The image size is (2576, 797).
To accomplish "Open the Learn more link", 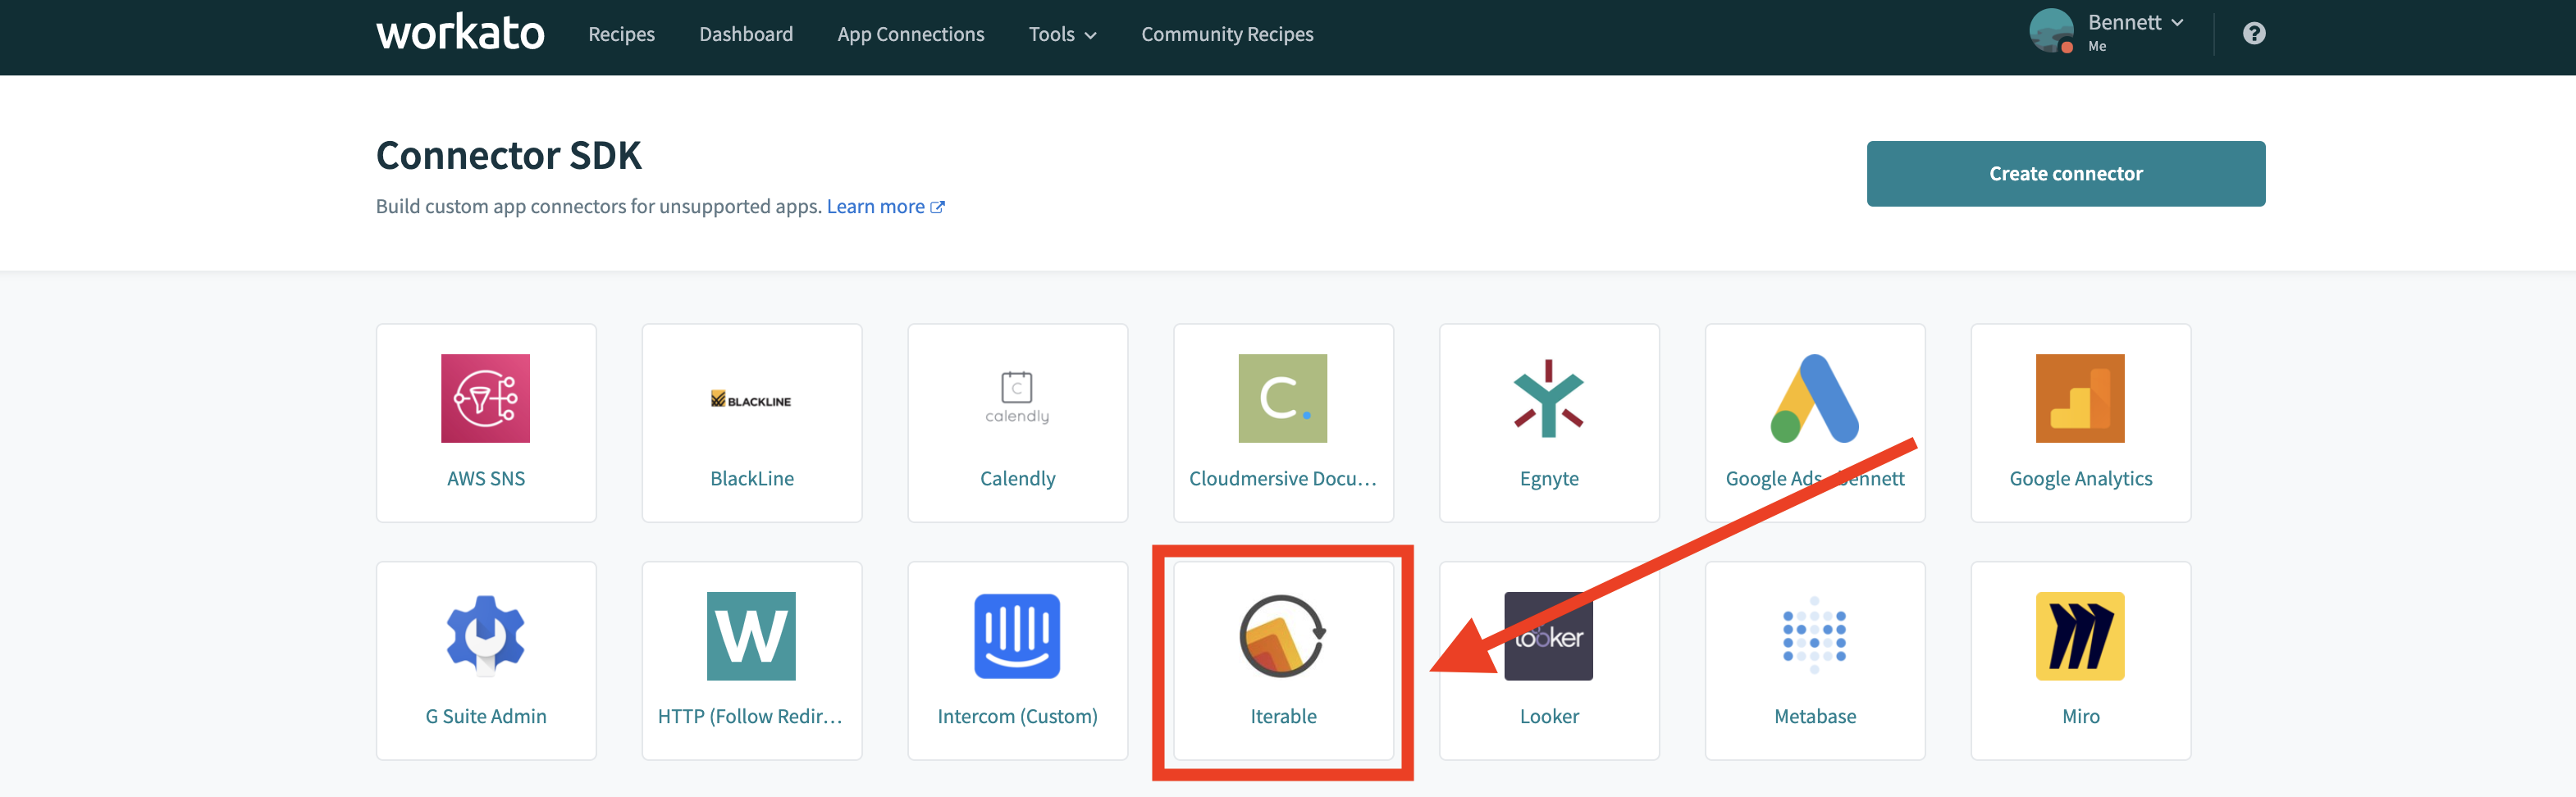I will click(876, 206).
